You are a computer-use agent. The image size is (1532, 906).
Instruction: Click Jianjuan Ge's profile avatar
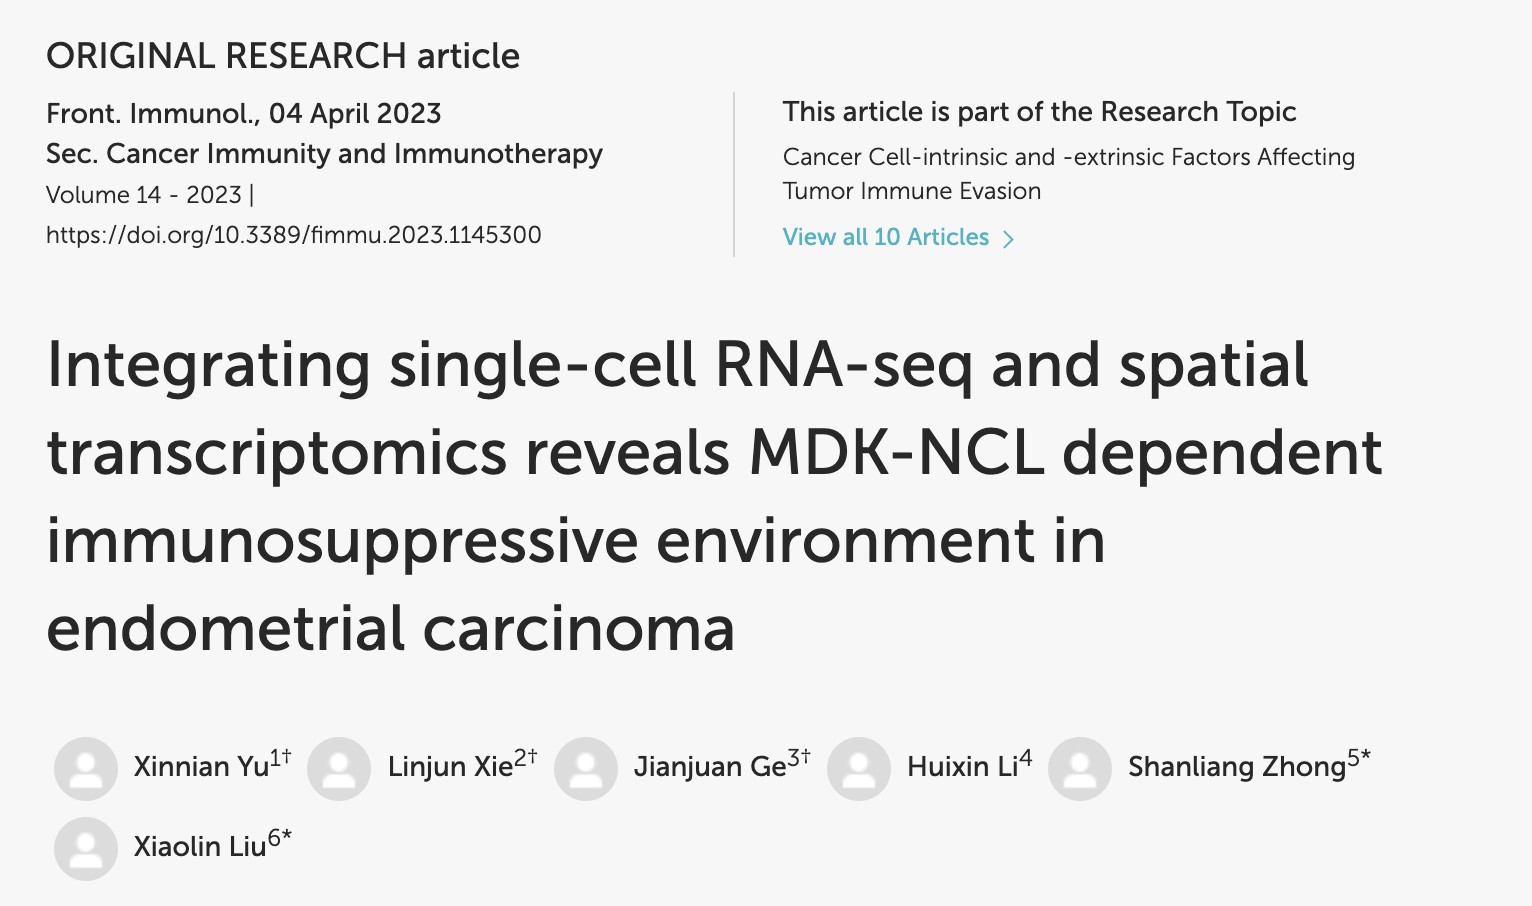point(586,769)
